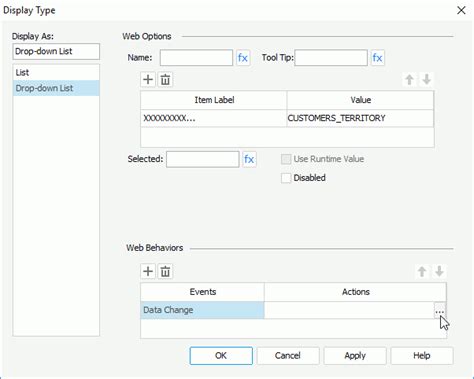The width and height of the screenshot is (474, 379).
Task: Delete the selected Web Behaviors event
Action: click(x=165, y=271)
